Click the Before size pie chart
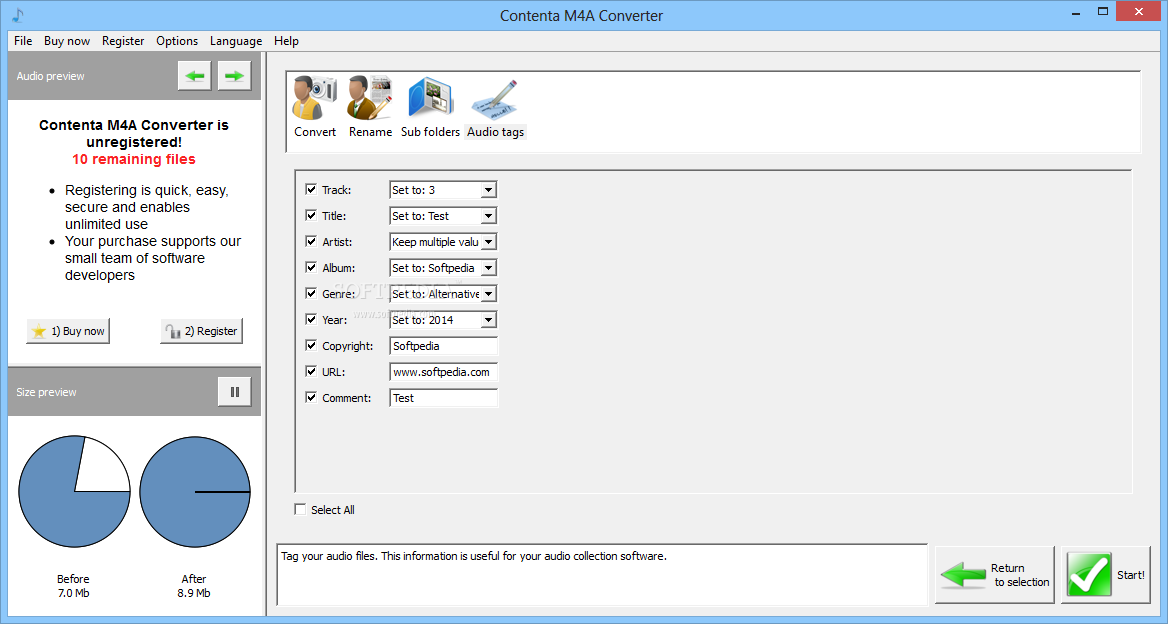1168x624 pixels. pos(74,491)
